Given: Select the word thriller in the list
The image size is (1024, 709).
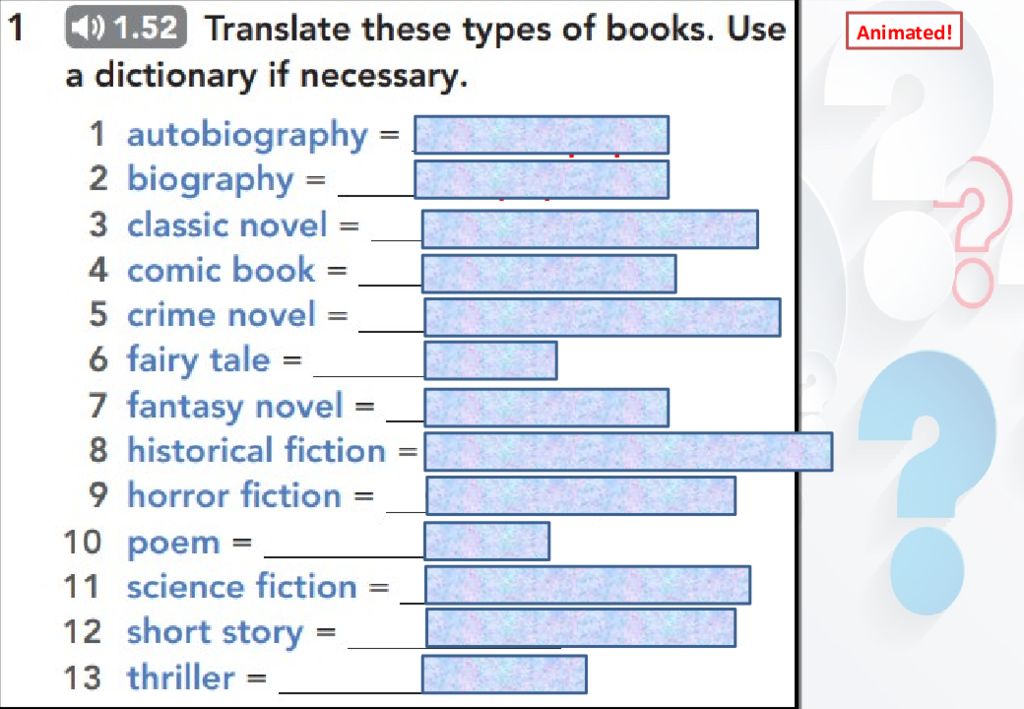Looking at the screenshot, I should tap(180, 676).
